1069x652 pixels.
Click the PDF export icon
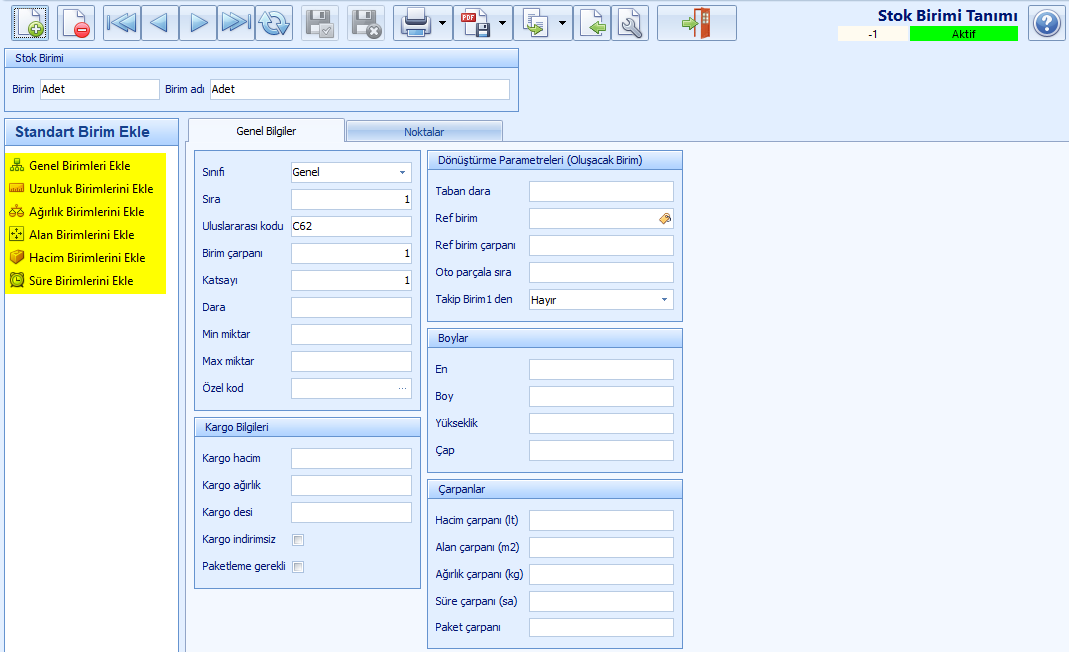475,23
